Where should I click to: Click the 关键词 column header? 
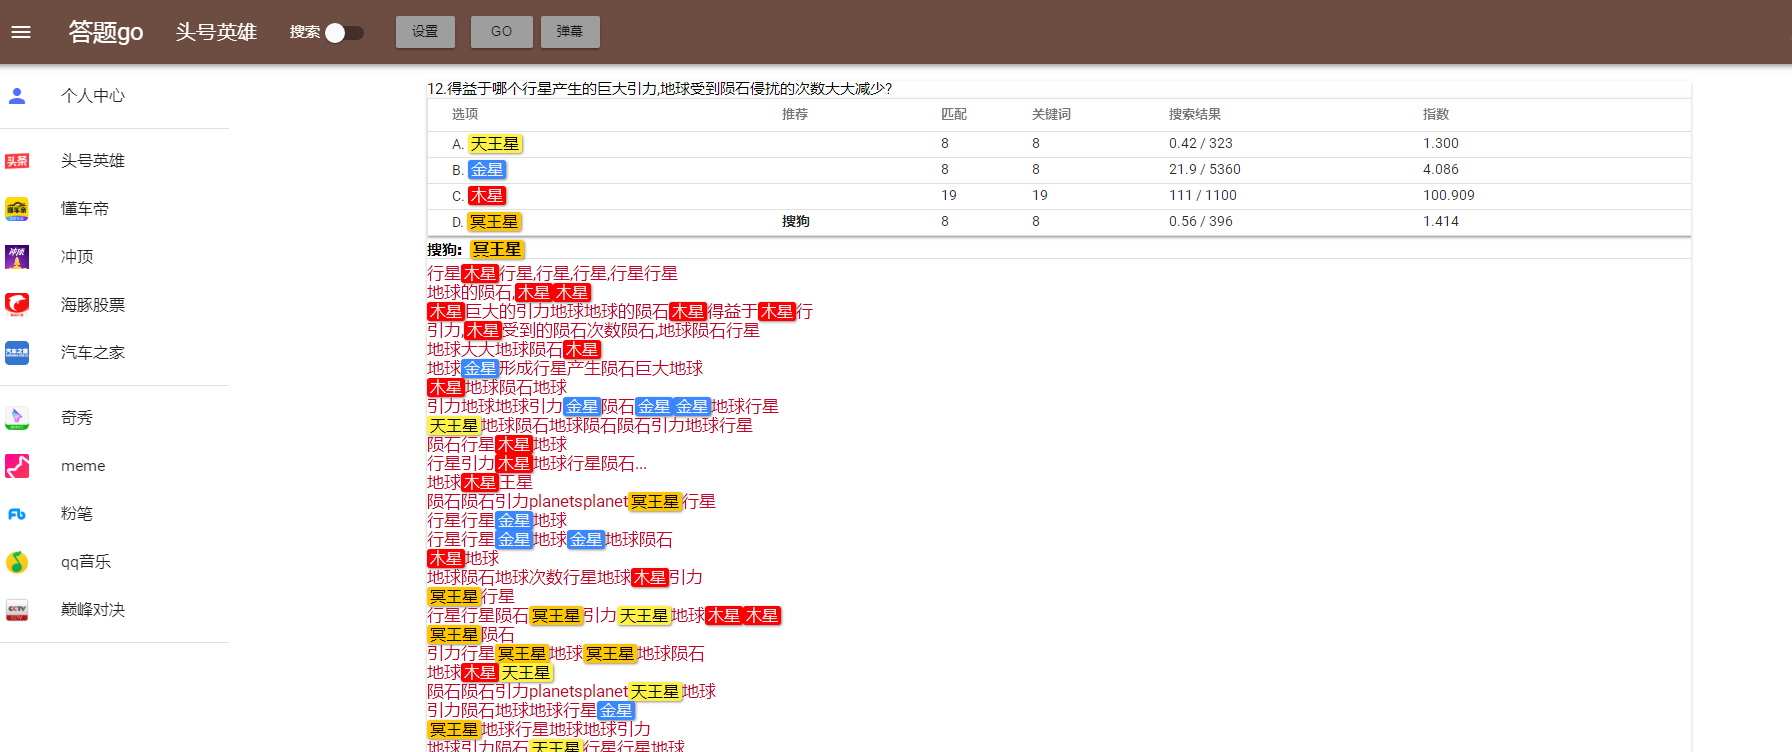click(x=1052, y=115)
